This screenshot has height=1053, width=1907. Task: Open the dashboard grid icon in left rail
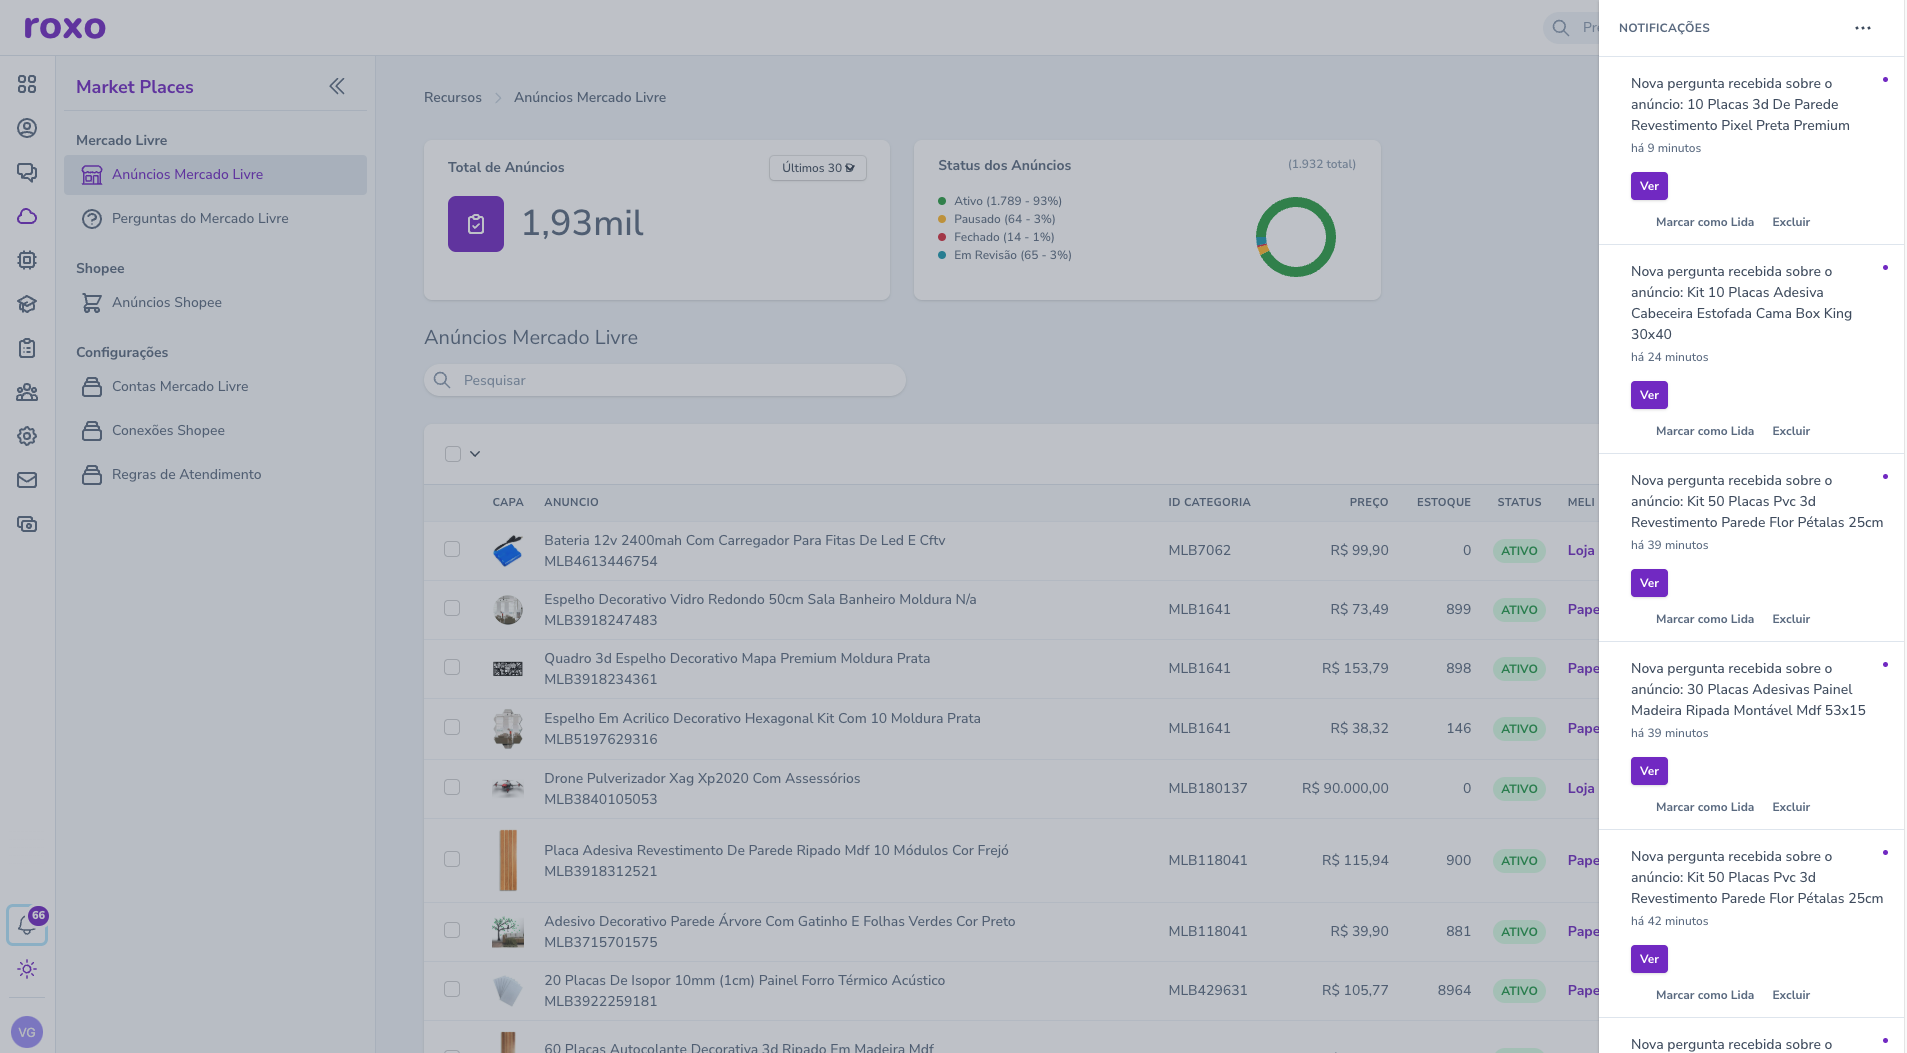coord(27,84)
